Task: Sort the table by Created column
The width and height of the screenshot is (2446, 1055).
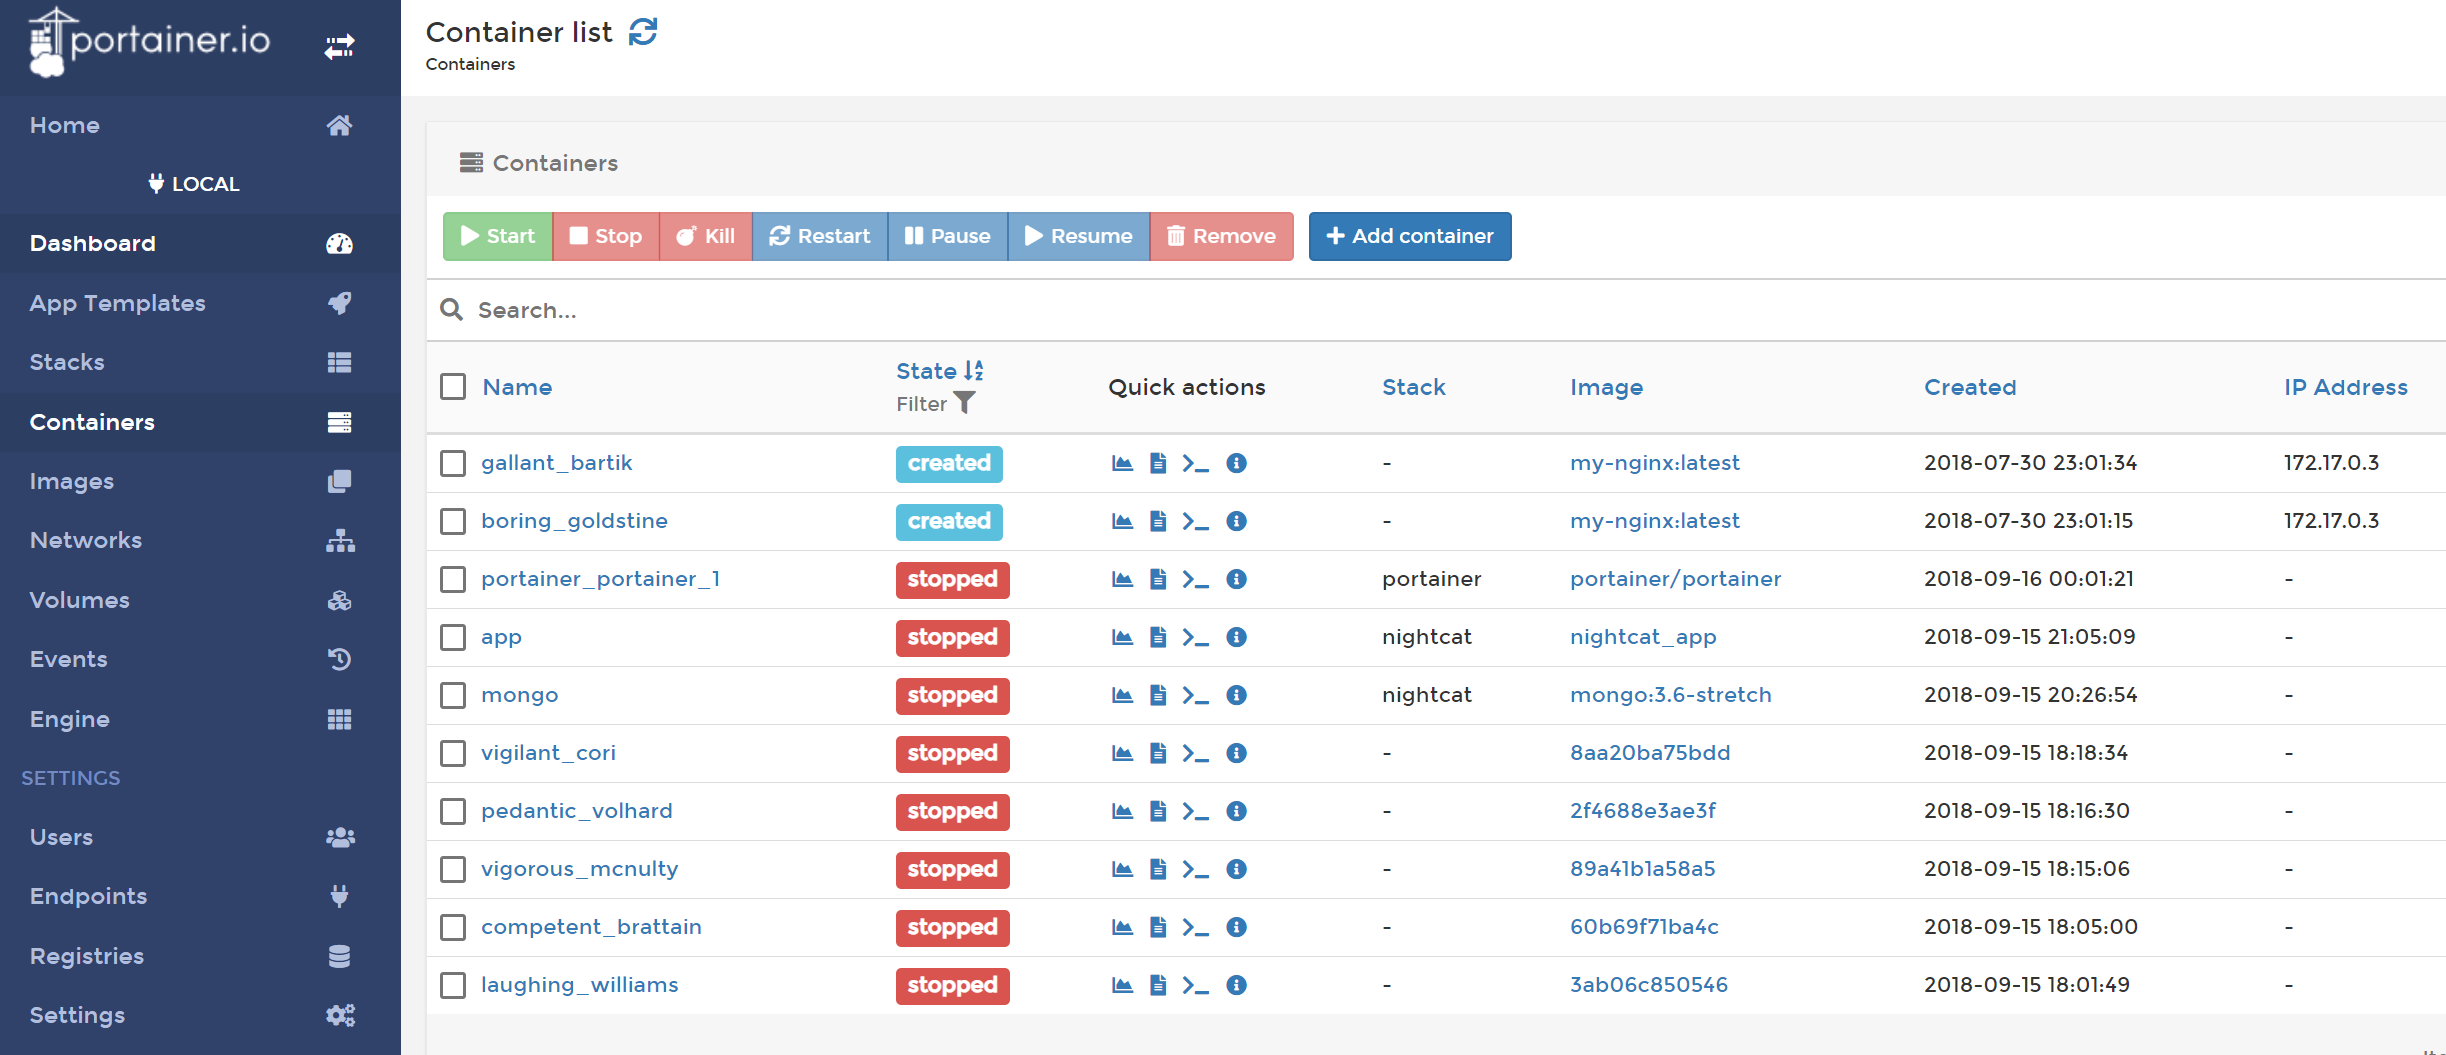Action: pos(1969,387)
